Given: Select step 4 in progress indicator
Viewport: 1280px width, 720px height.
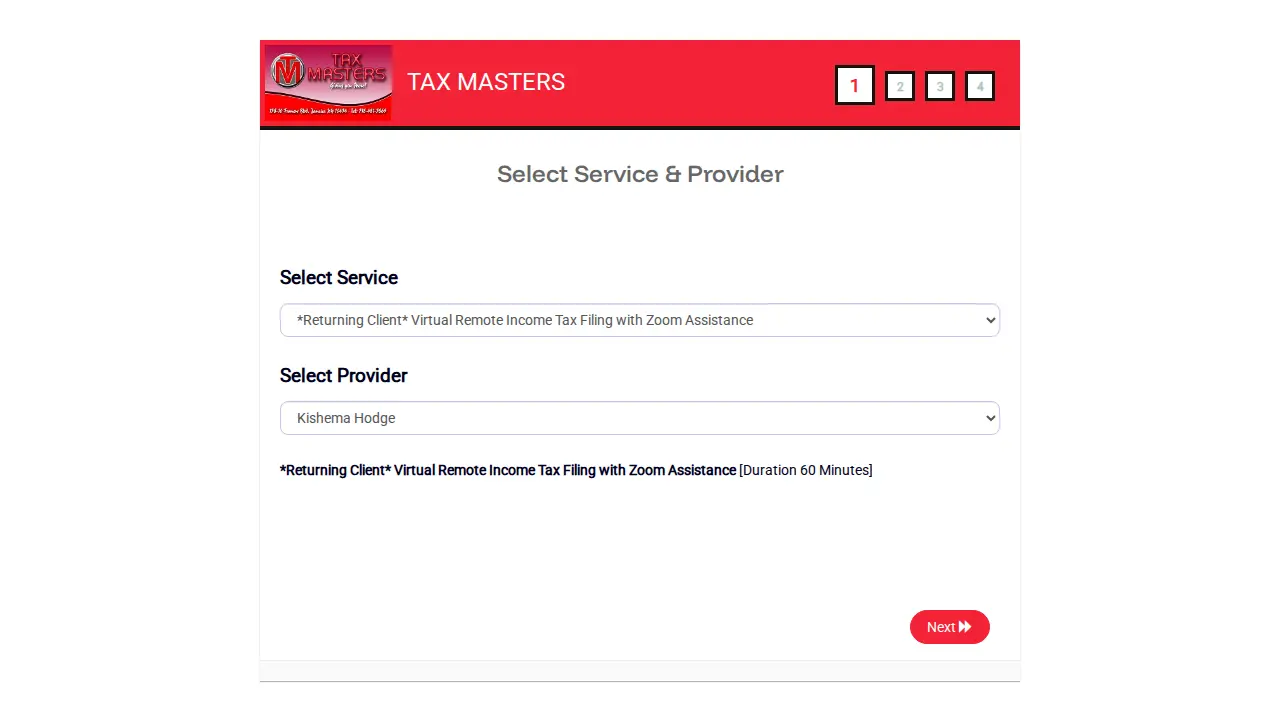Looking at the screenshot, I should (x=980, y=87).
